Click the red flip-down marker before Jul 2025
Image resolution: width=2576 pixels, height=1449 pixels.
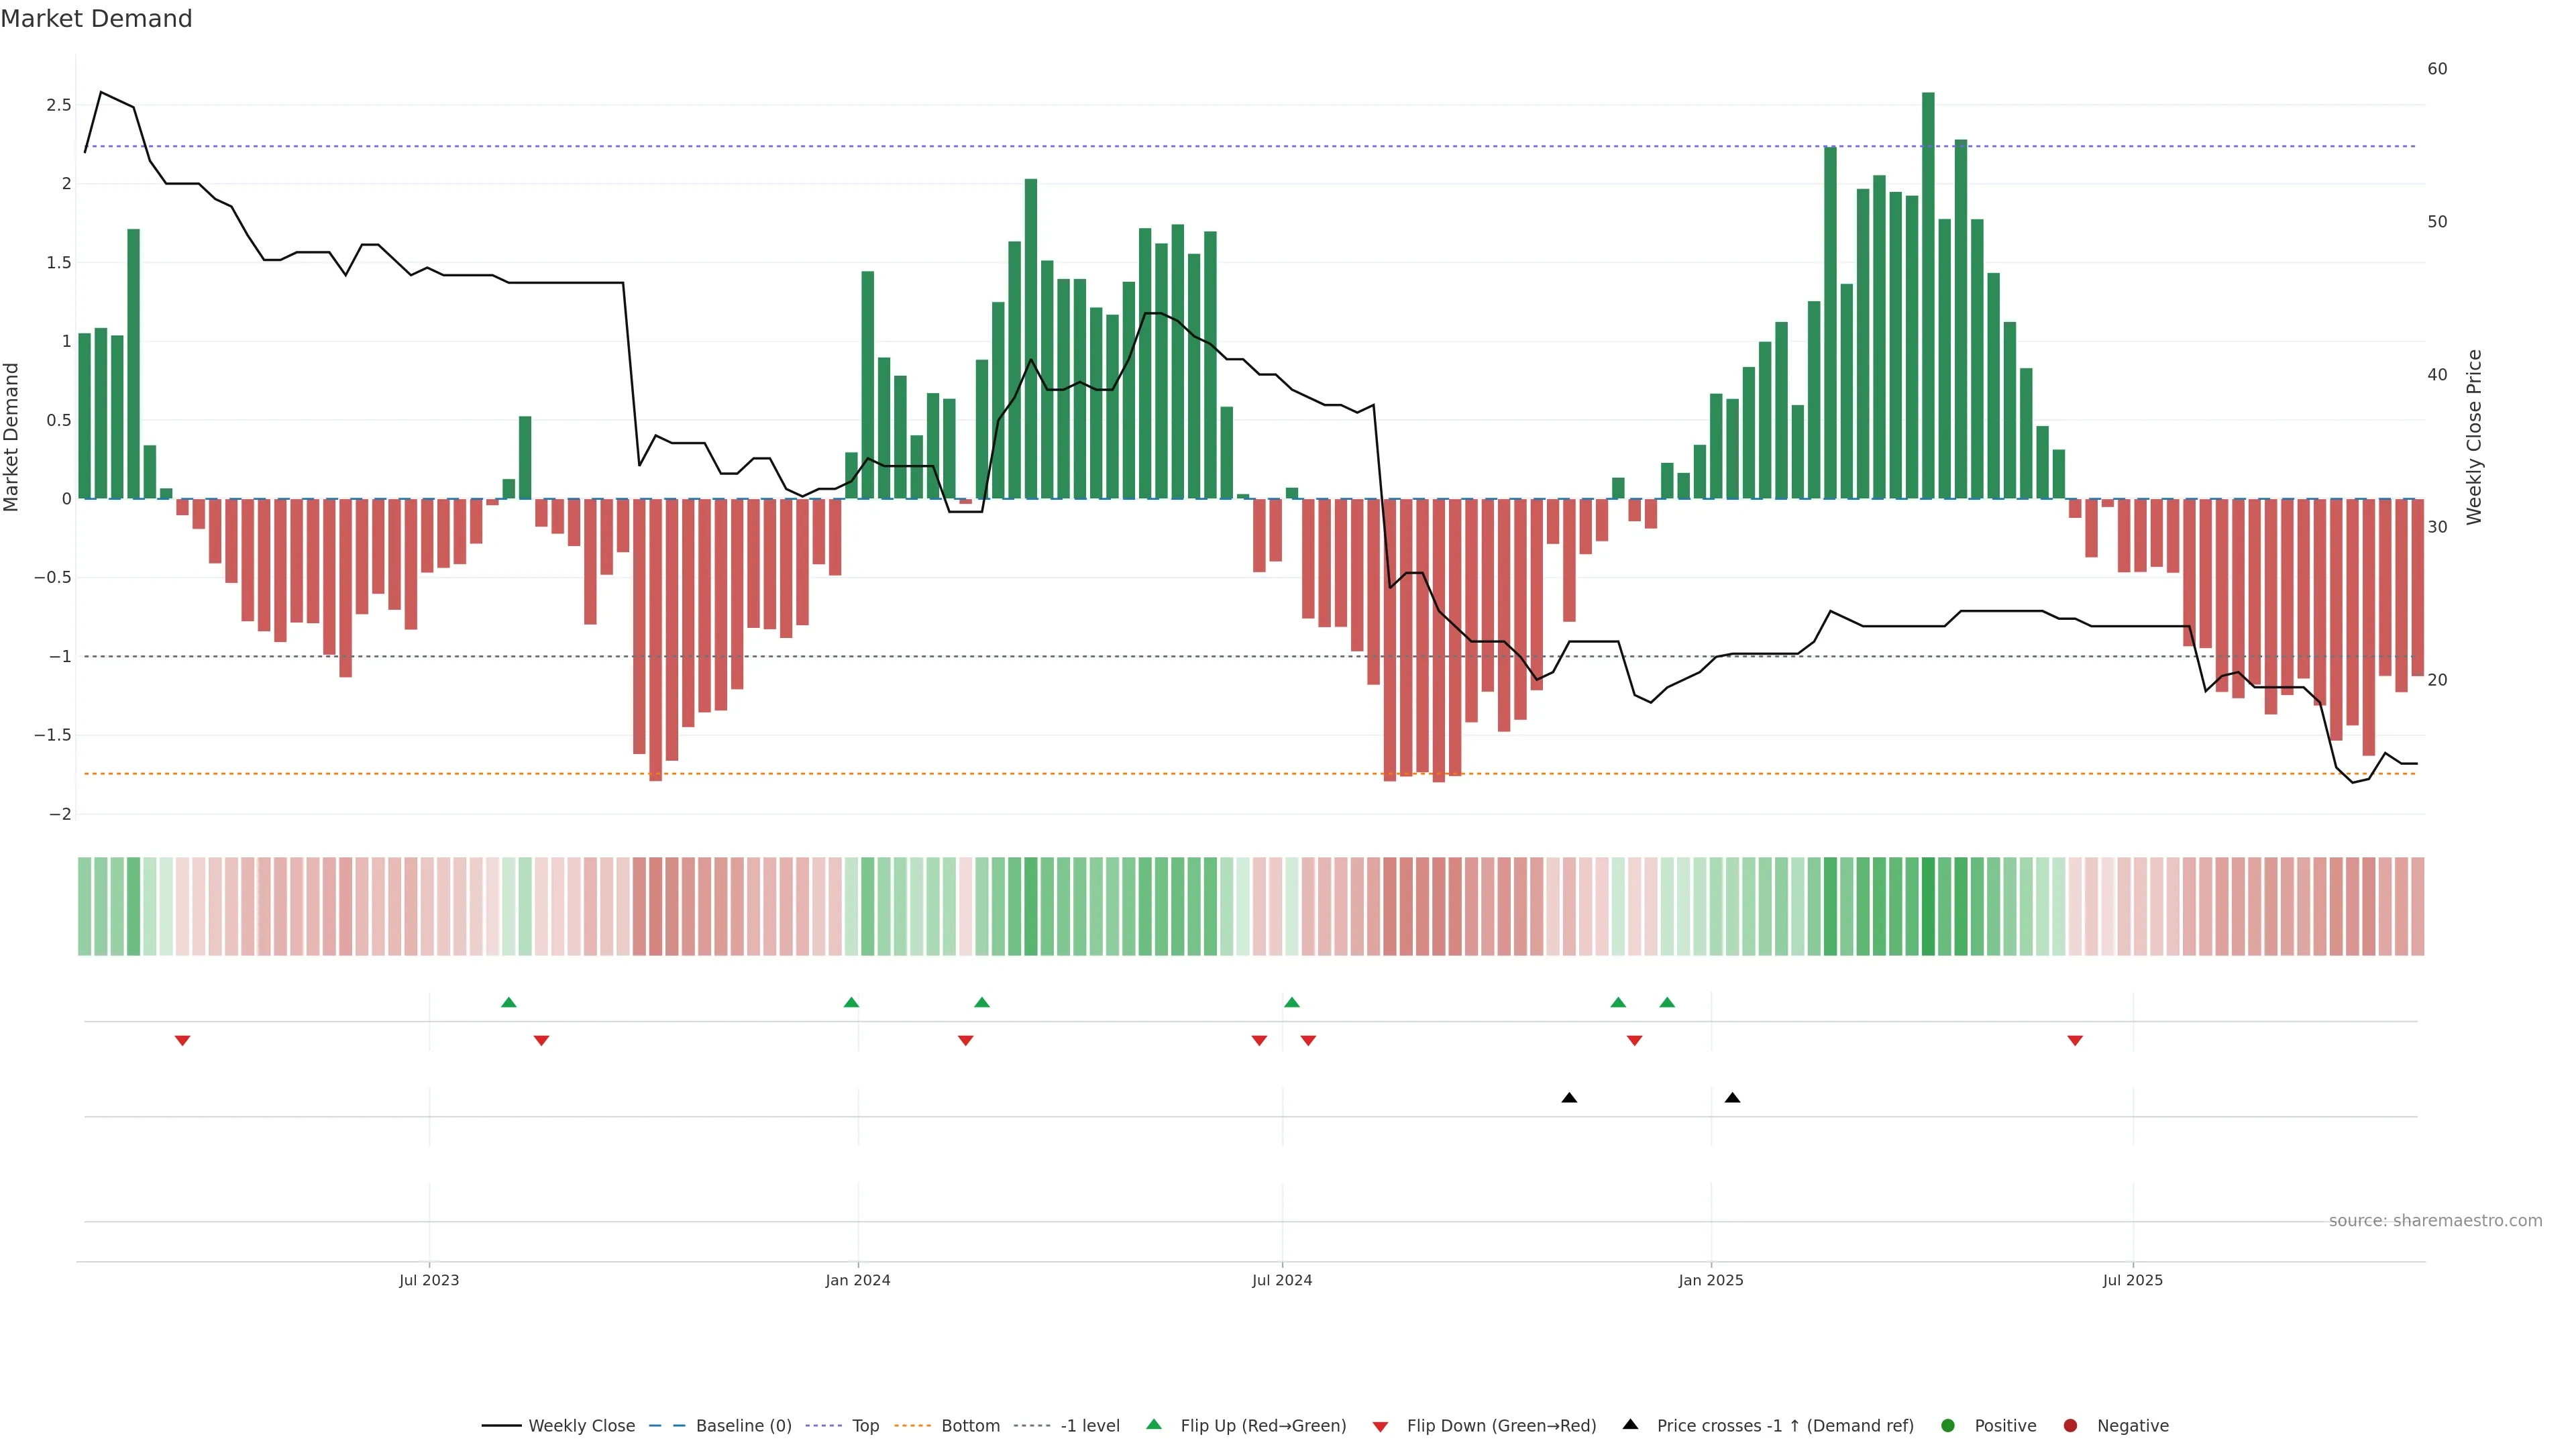point(2075,1041)
